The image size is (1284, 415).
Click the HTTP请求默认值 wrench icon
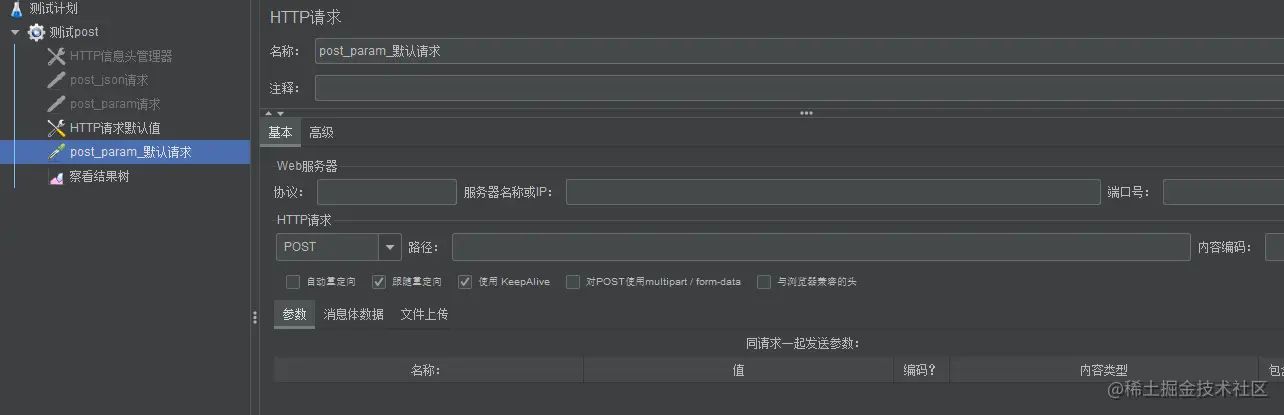[56, 128]
